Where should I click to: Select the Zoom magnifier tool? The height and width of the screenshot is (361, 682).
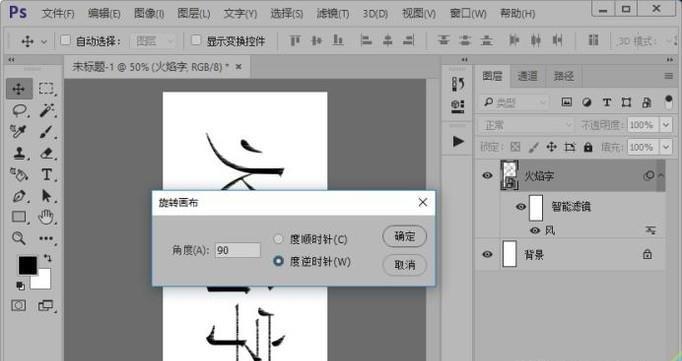point(19,238)
